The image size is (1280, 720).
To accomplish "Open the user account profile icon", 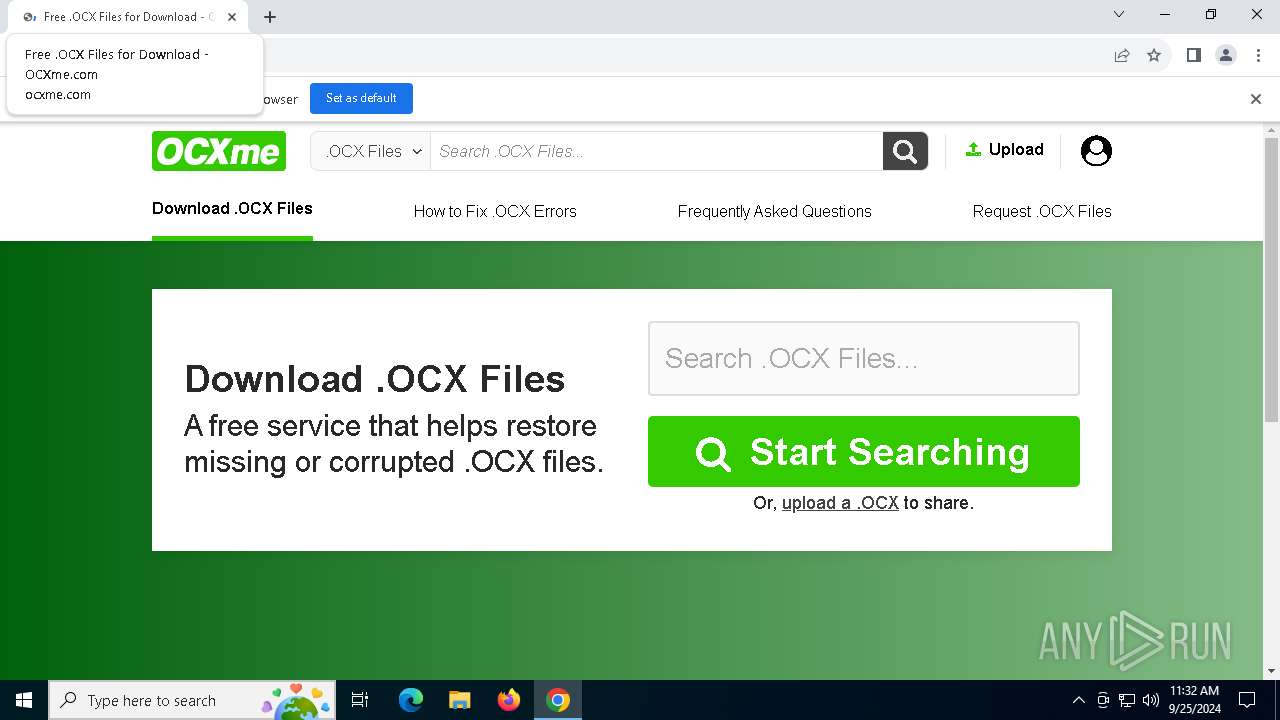I will [x=1096, y=151].
